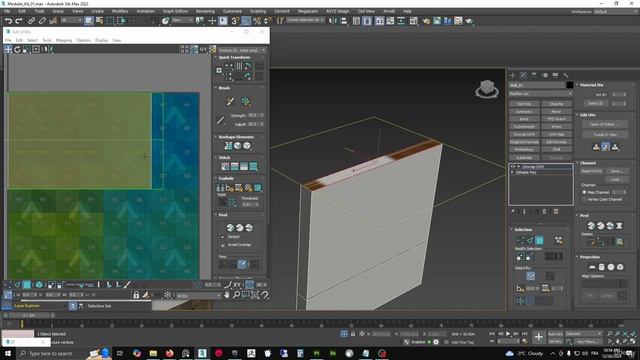Image resolution: width=640 pixels, height=360 pixels.
Task: Open the Utilities wrench tab in command panel
Action: [x=566, y=75]
